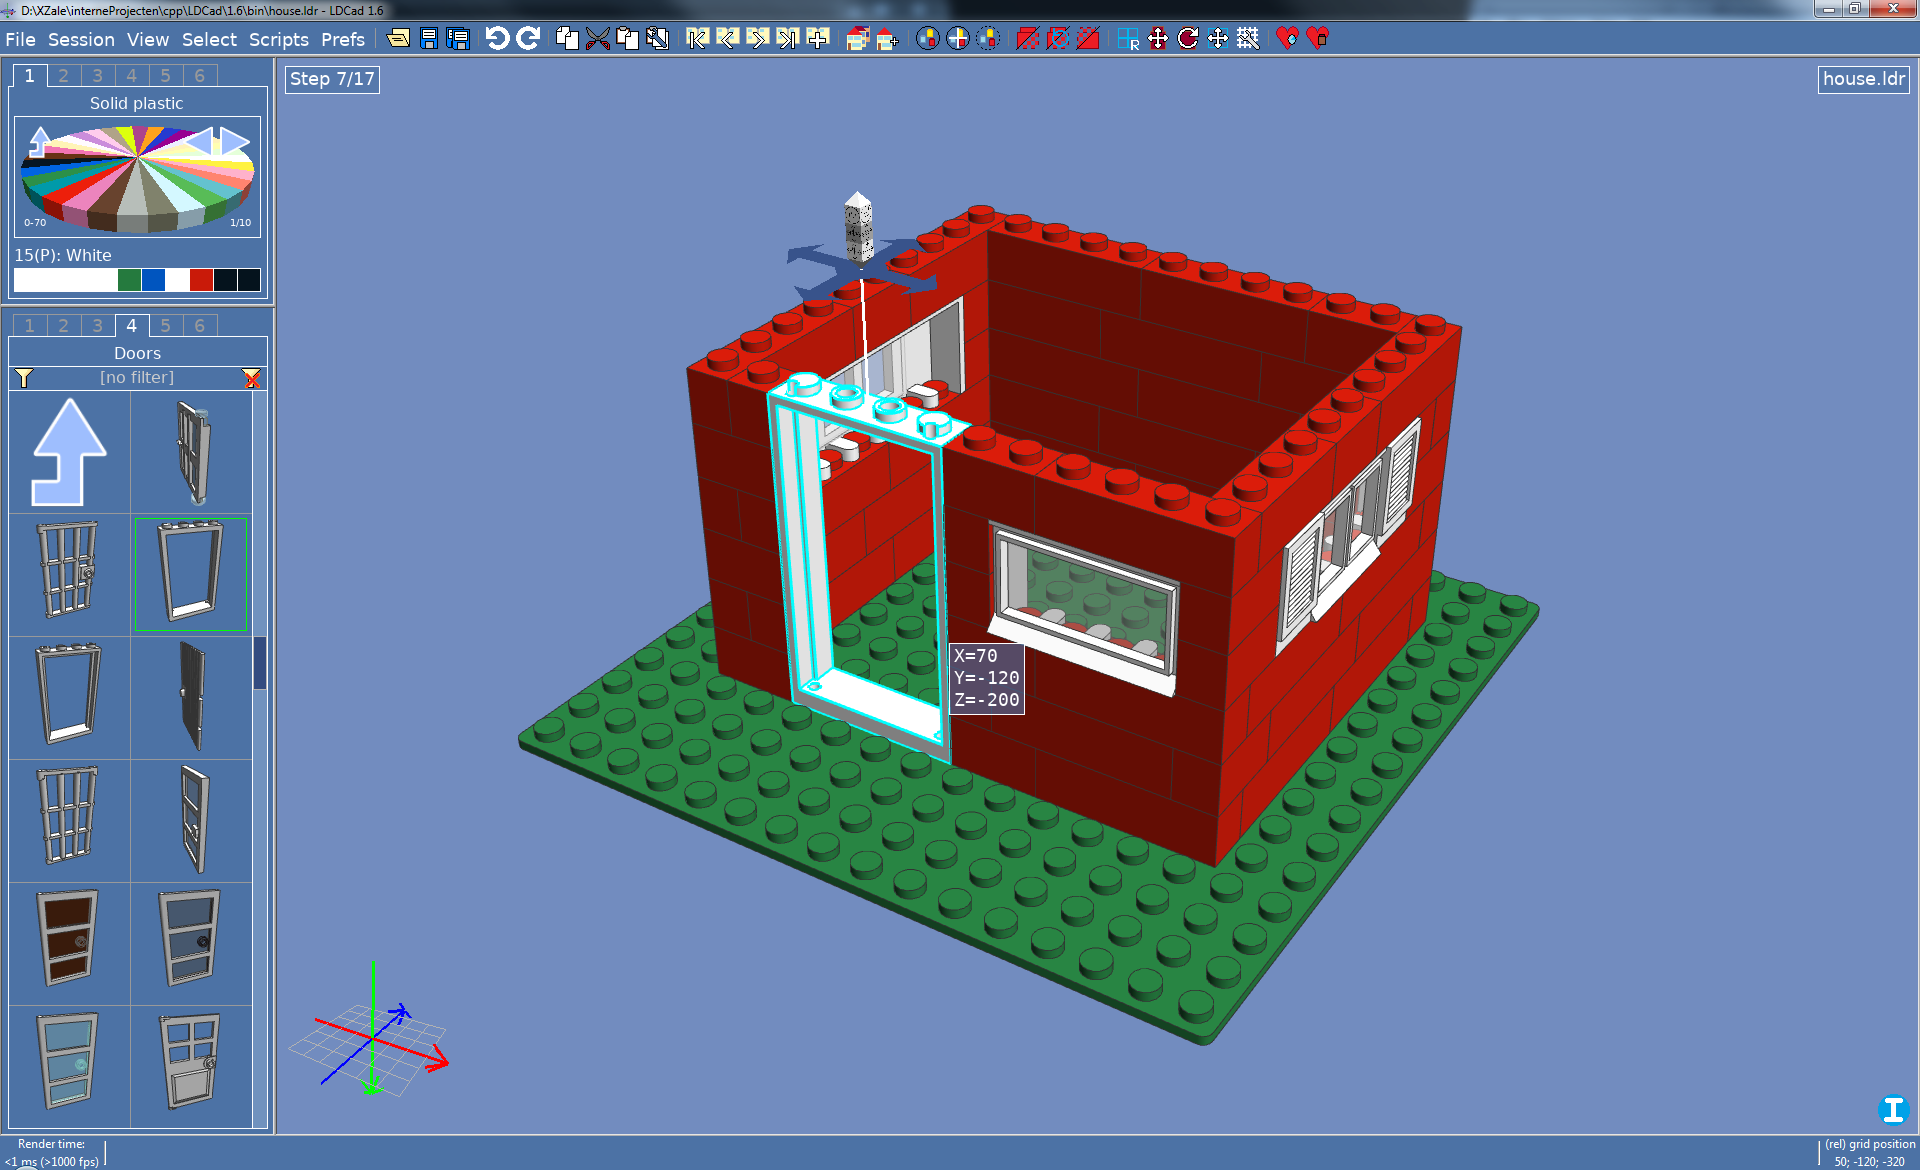The width and height of the screenshot is (1920, 1170).
Task: Switch to part bin tab 5
Action: coord(165,325)
